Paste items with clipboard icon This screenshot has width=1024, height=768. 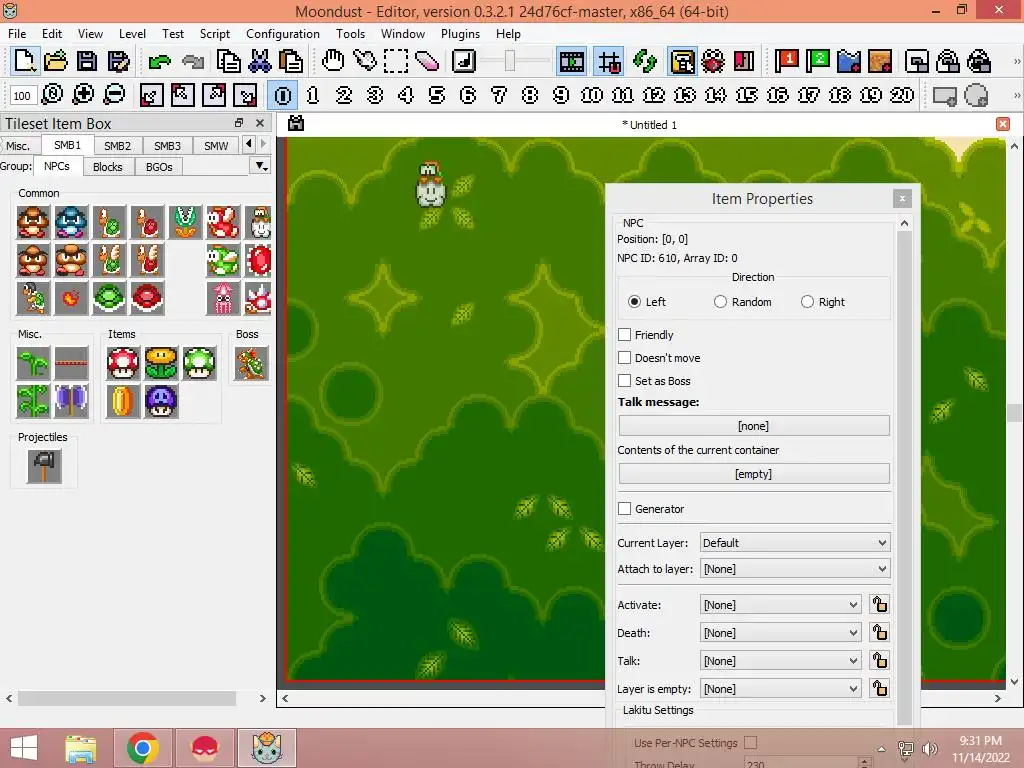point(291,61)
